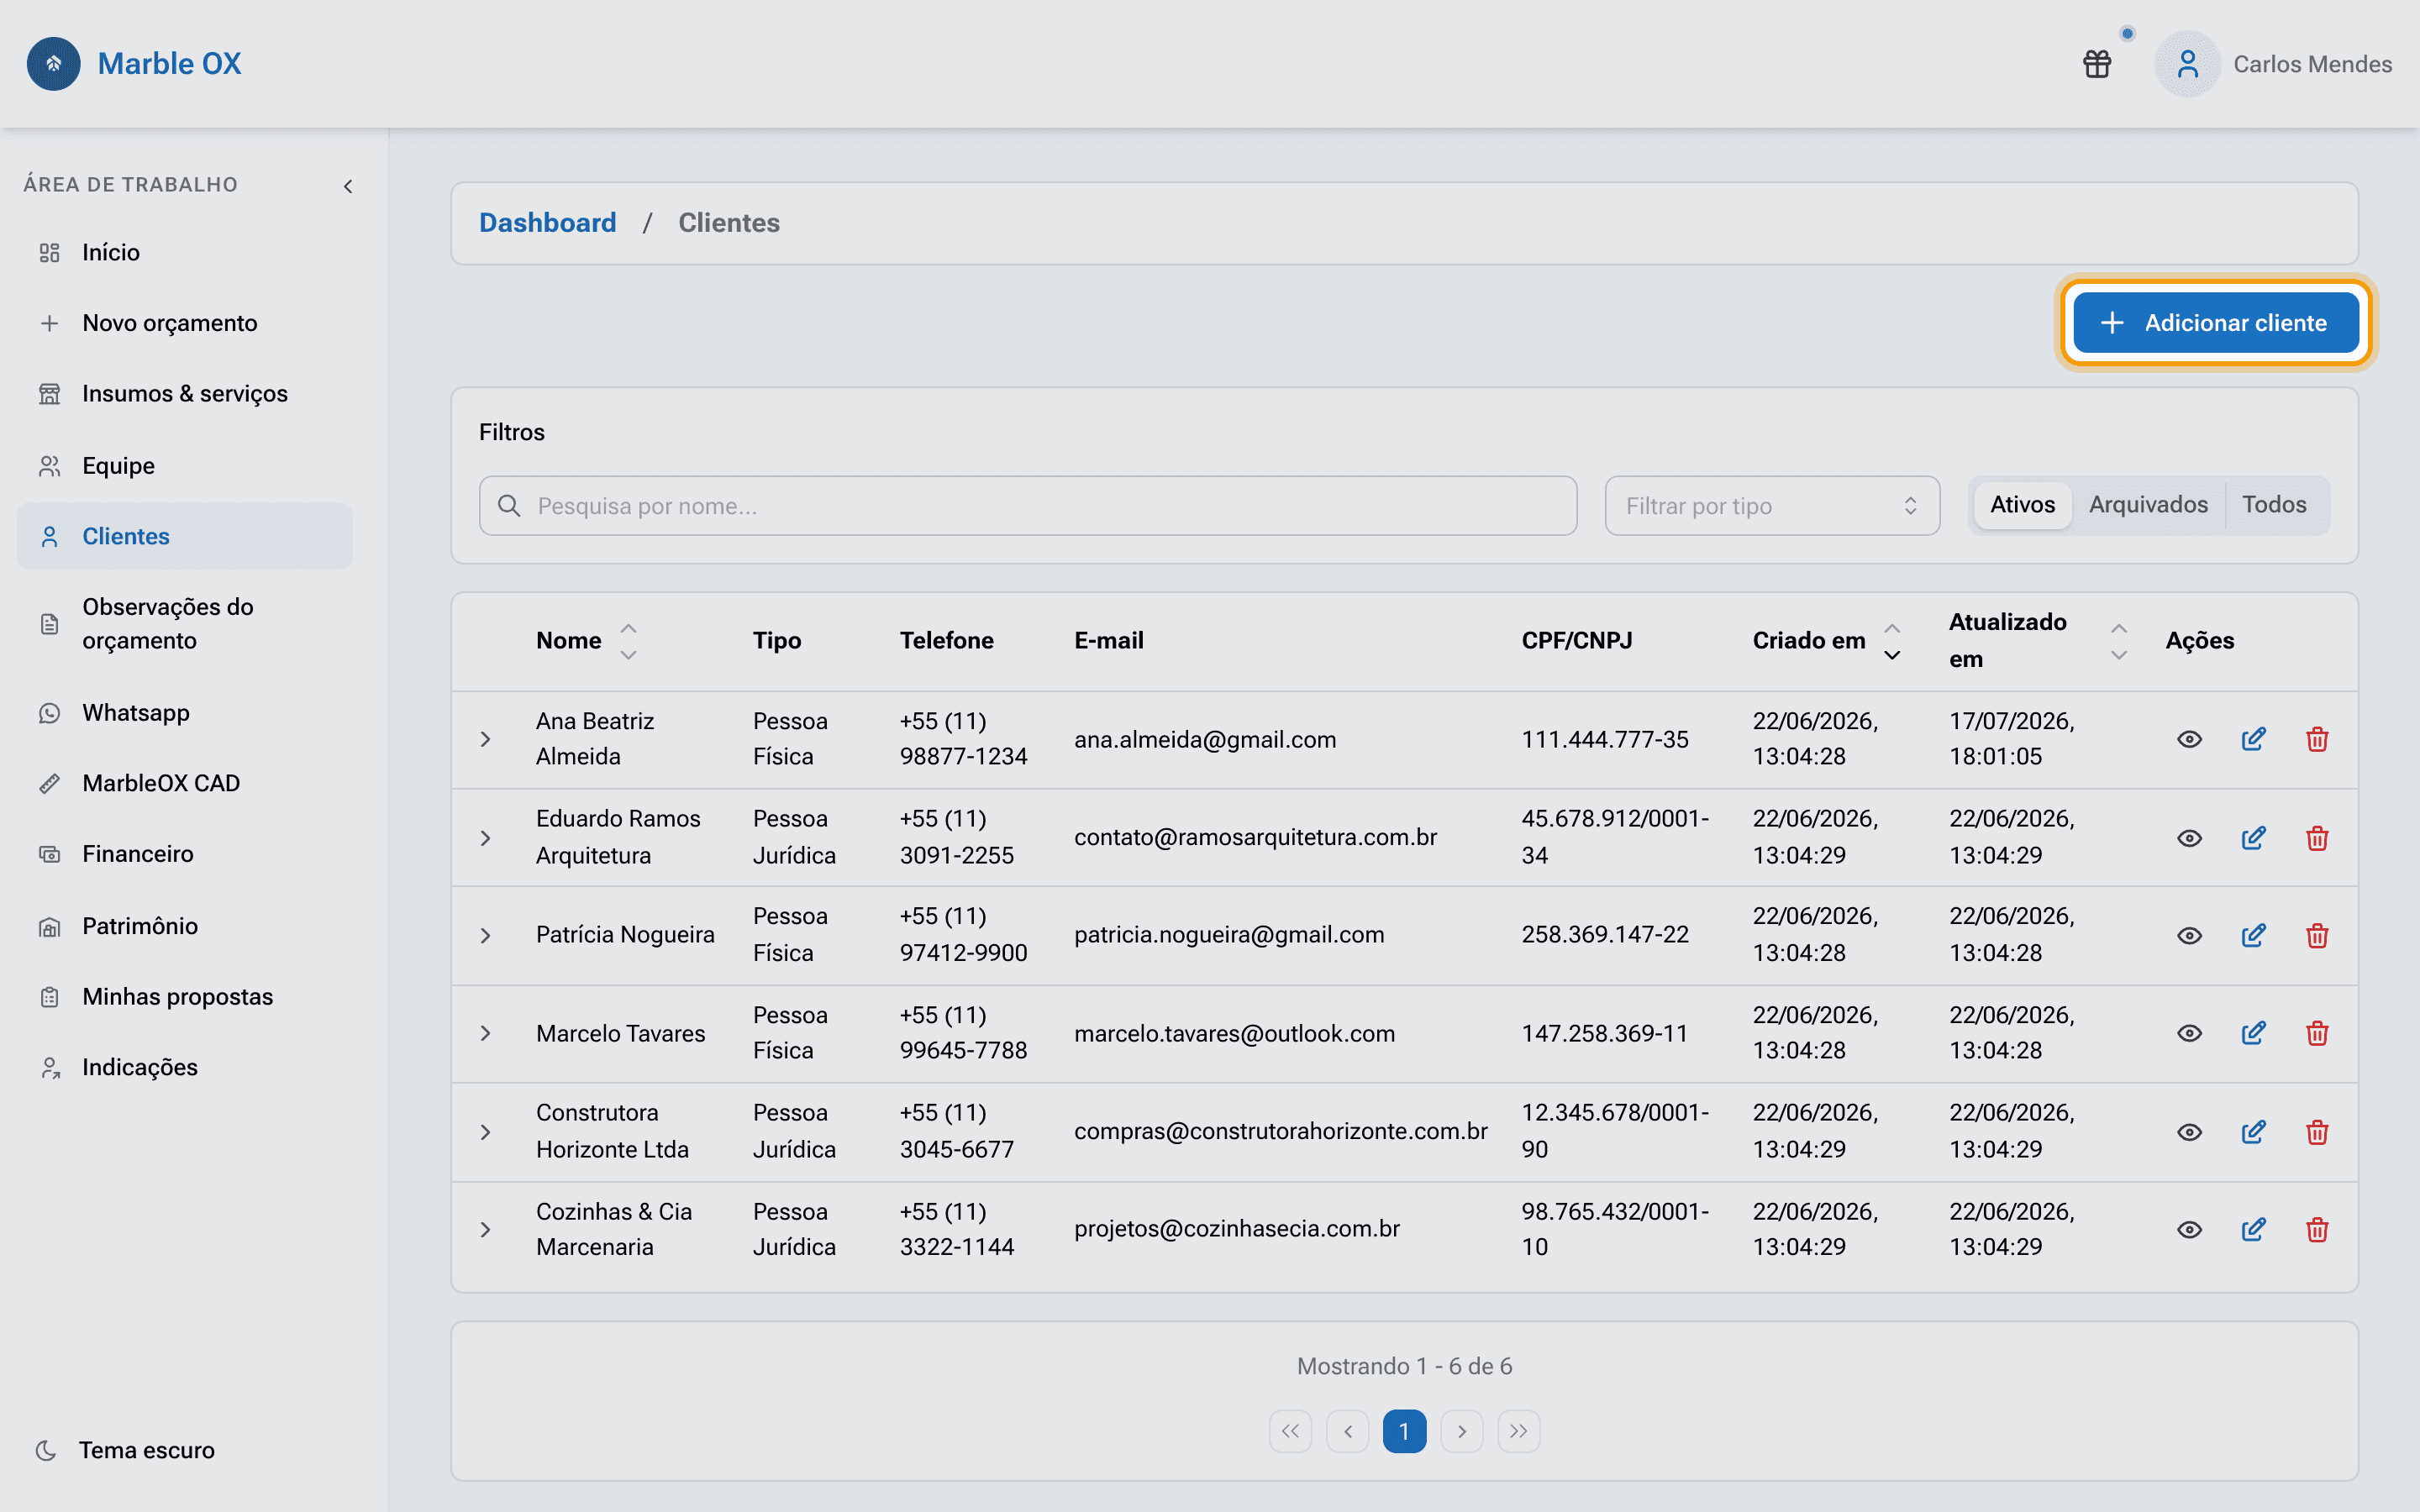Viewport: 2420px width, 1512px height.
Task: Show Todos clients
Action: (2274, 505)
